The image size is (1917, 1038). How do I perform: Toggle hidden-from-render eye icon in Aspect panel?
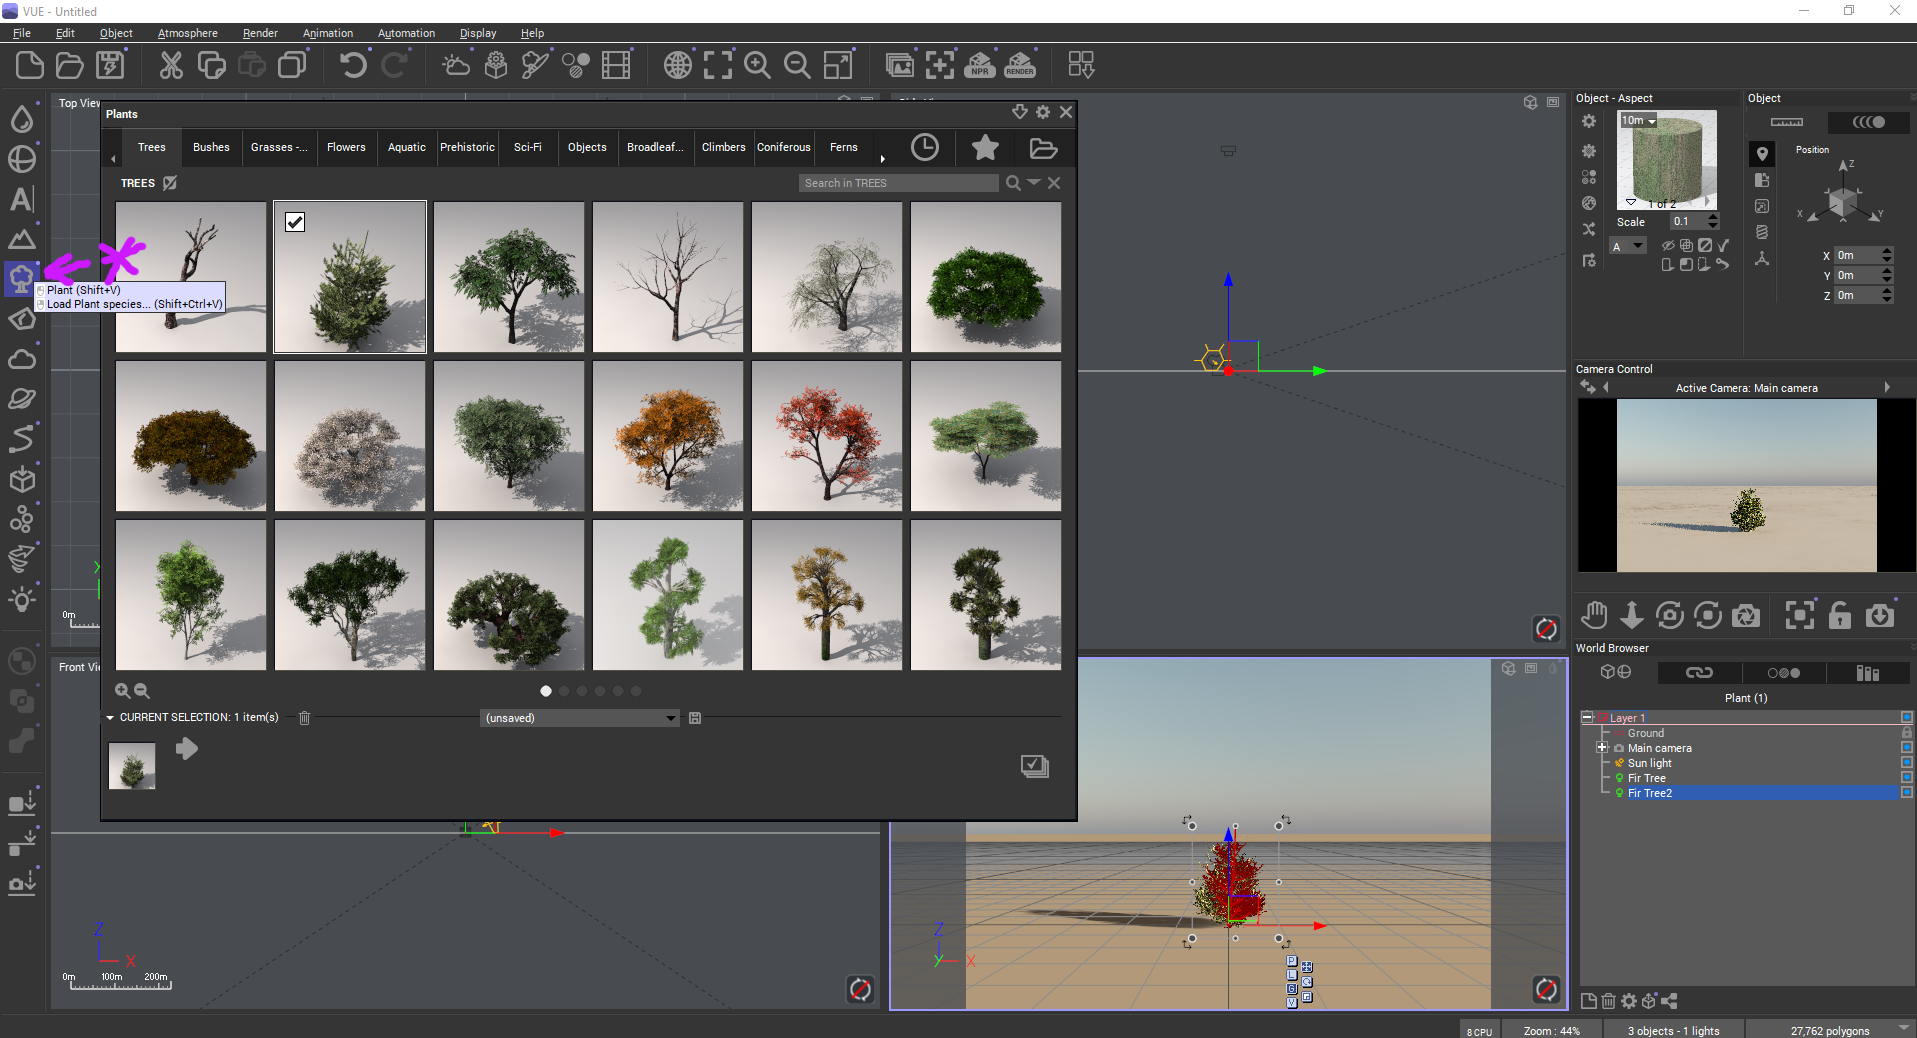[1668, 245]
